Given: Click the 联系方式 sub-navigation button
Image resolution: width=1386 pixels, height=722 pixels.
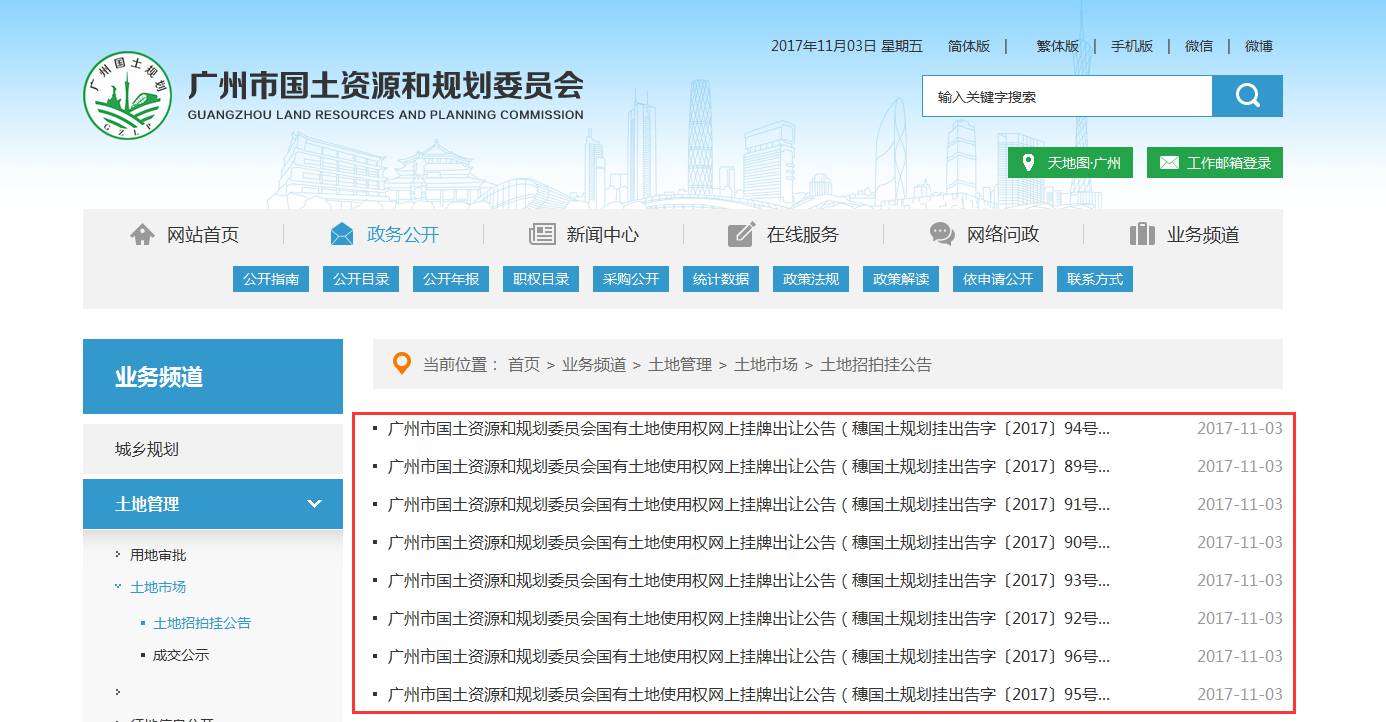Looking at the screenshot, I should [x=1095, y=279].
